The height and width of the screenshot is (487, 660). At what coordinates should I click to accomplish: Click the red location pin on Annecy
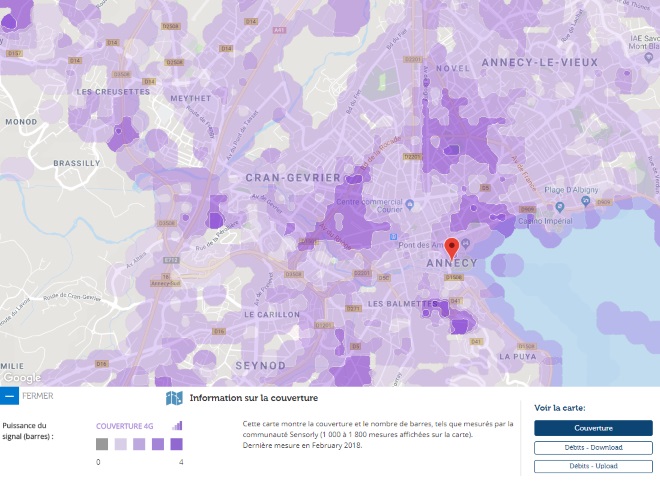(x=452, y=249)
